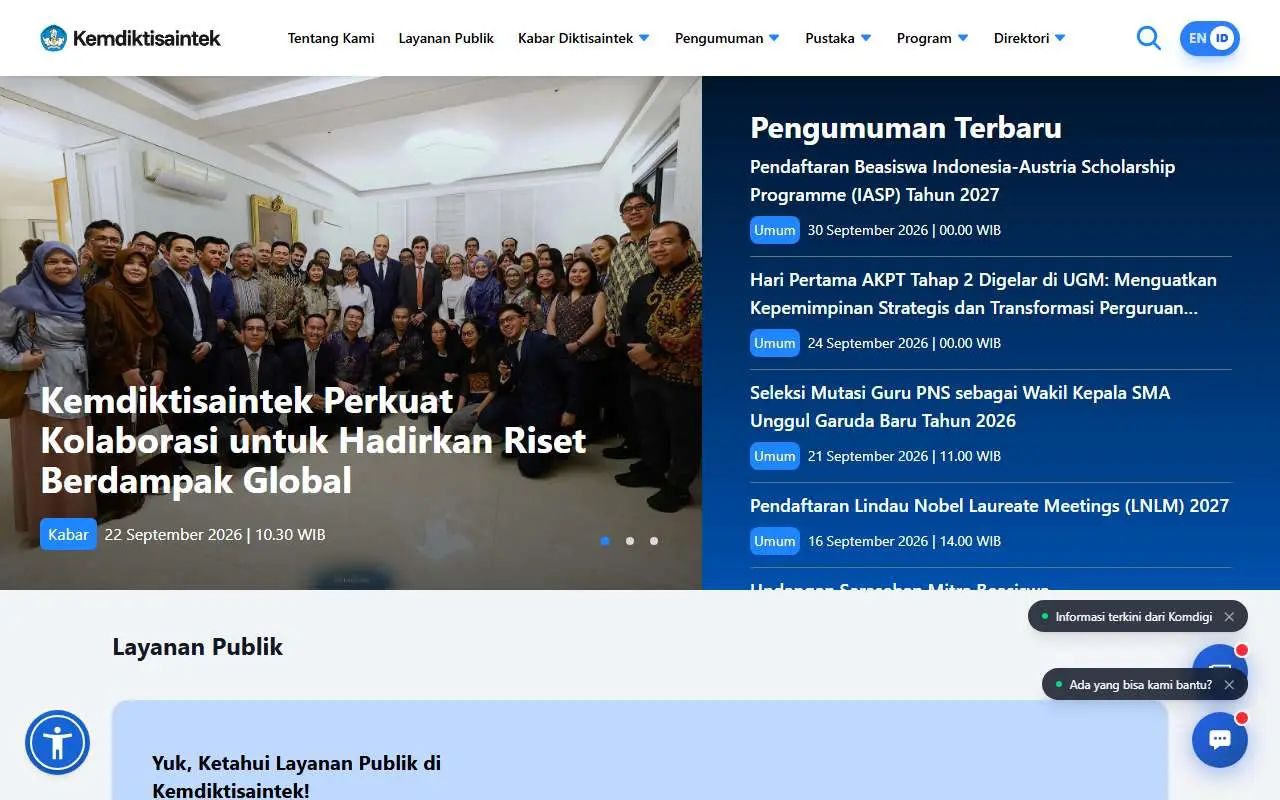Click the 'Ada yang bisa kami bantu?' text
The image size is (1280, 800).
point(1141,685)
